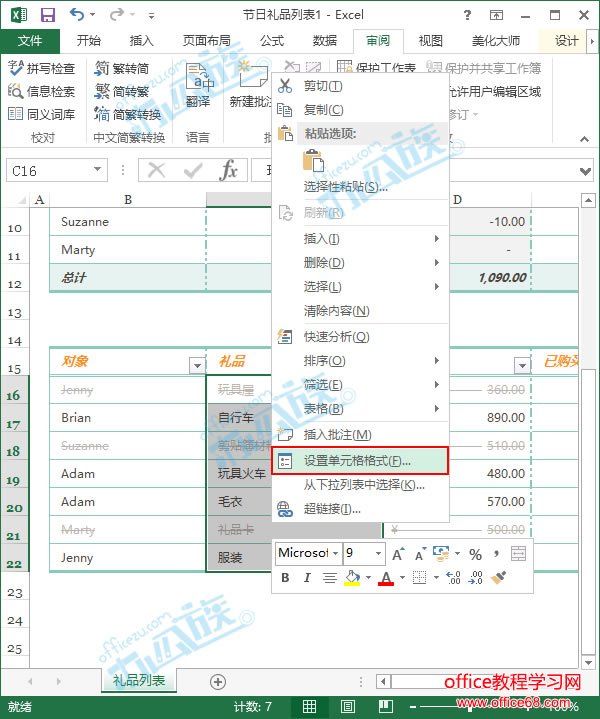Choose 超链接(I) from context menu
Viewport: 600px width, 719px height.
pyautogui.click(x=360, y=509)
